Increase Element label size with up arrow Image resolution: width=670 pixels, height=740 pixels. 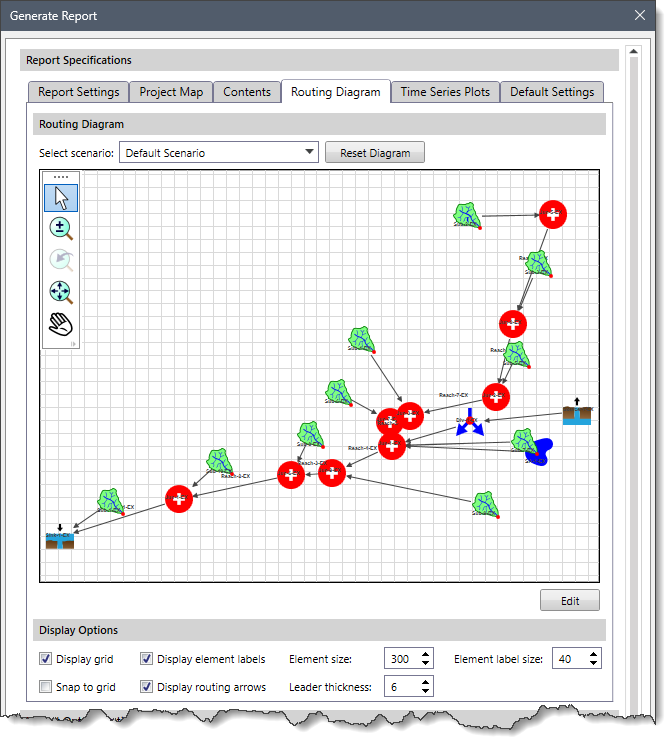593,654
